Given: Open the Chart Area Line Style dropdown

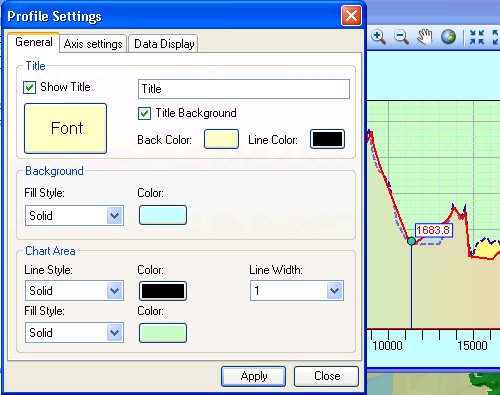Looking at the screenshot, I should tap(74, 291).
